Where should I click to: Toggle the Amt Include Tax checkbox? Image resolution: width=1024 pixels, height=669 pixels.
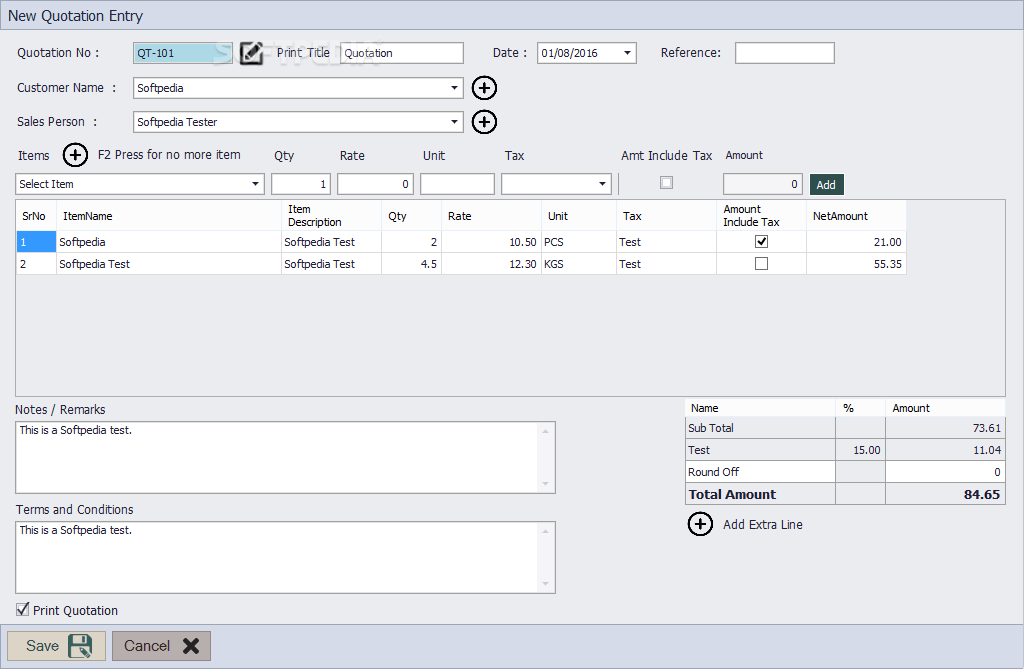pyautogui.click(x=666, y=183)
